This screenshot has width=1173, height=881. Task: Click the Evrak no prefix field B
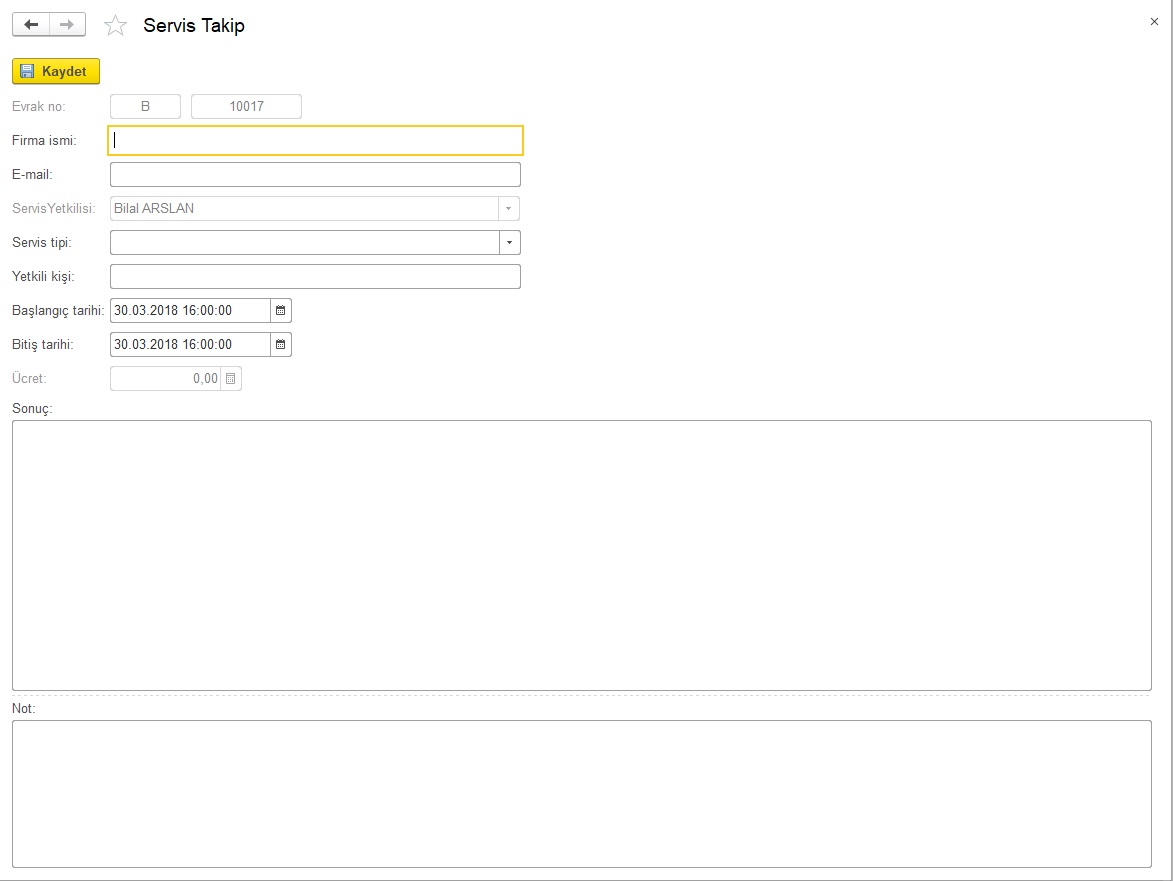[145, 107]
